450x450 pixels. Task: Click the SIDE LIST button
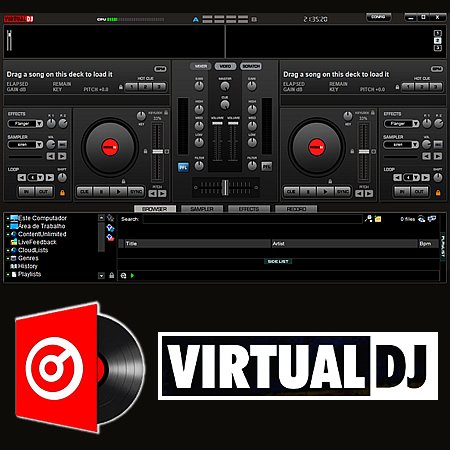[278, 262]
